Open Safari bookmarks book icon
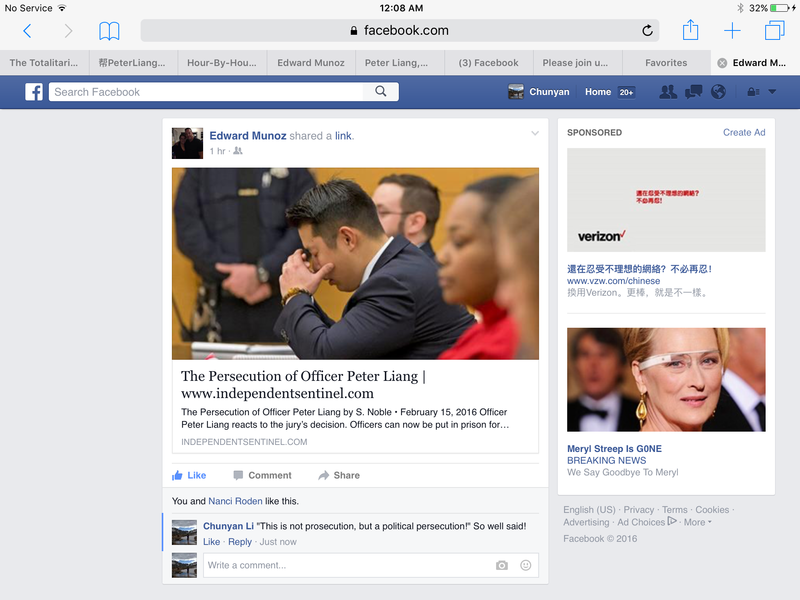The image size is (800, 600). 109,31
